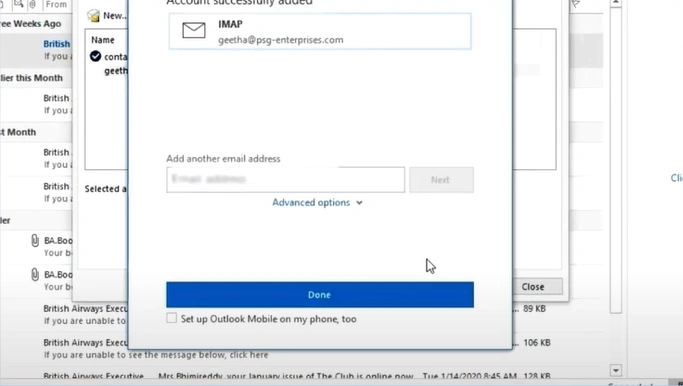Viewport: 683px width, 386px height.
Task: Click the Name column header
Action: (x=103, y=40)
